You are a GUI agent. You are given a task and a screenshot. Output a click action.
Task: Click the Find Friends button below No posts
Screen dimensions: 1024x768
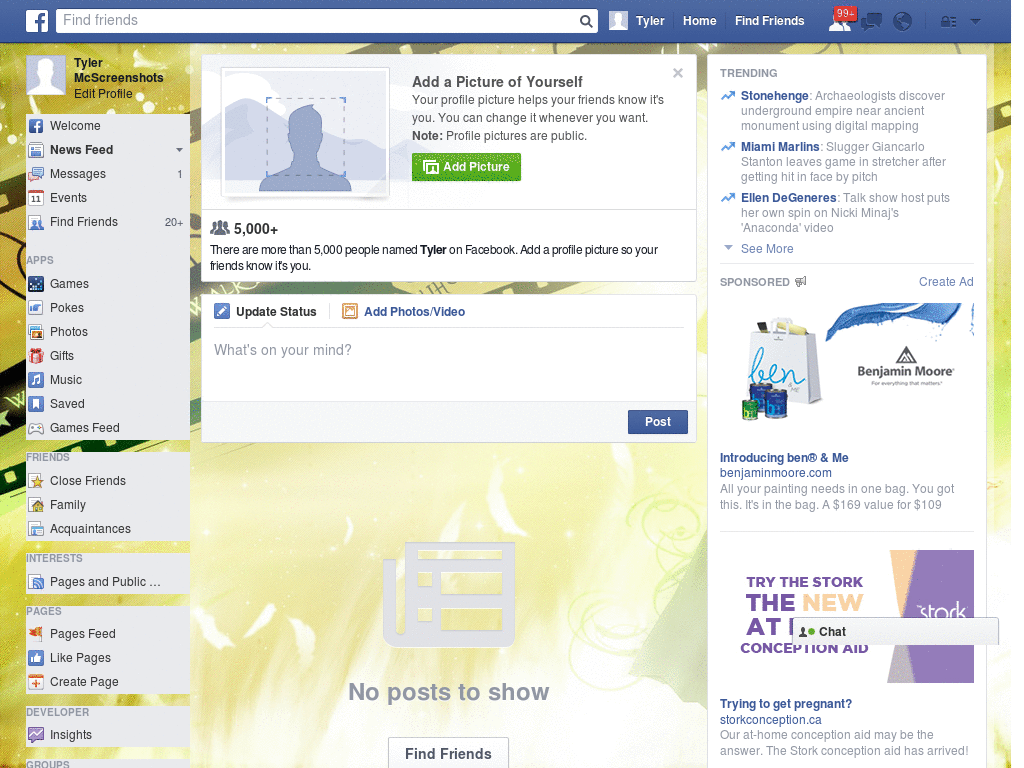pos(448,754)
